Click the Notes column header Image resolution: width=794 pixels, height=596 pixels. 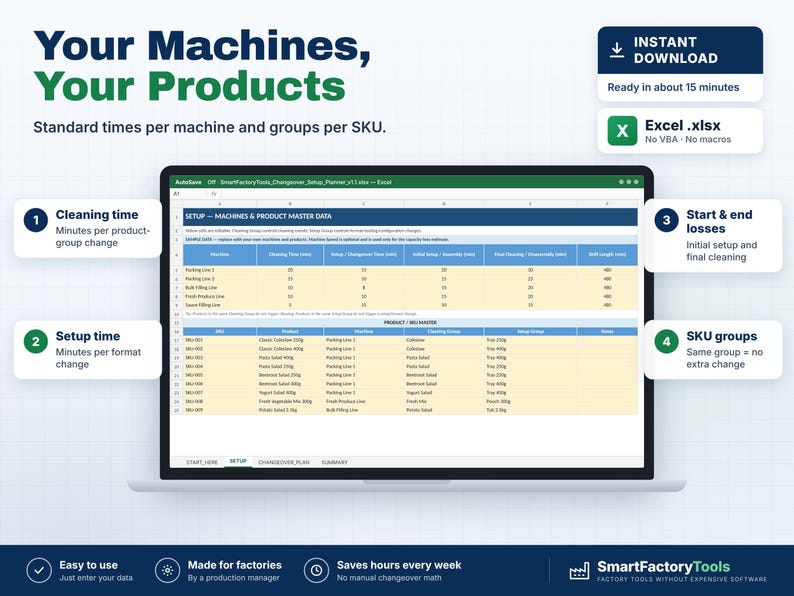[x=607, y=332]
